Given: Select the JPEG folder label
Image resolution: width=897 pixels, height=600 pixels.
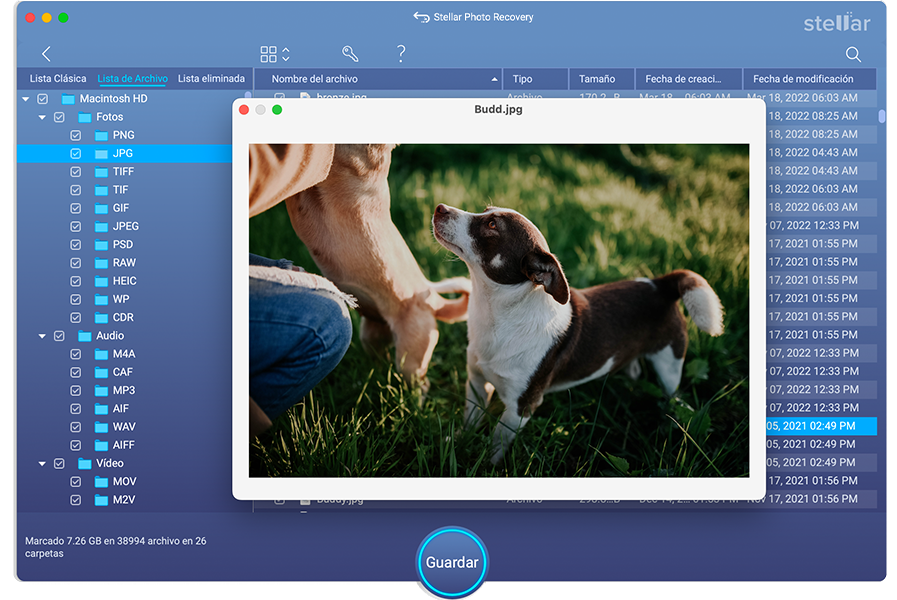Looking at the screenshot, I should (126, 227).
